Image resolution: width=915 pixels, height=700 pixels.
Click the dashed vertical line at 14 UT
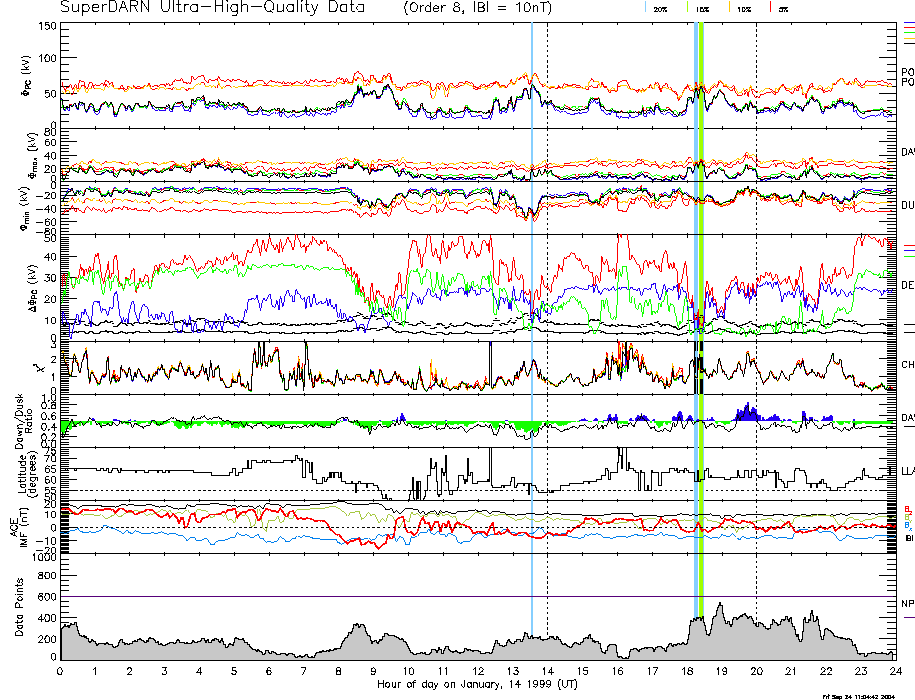point(547,300)
